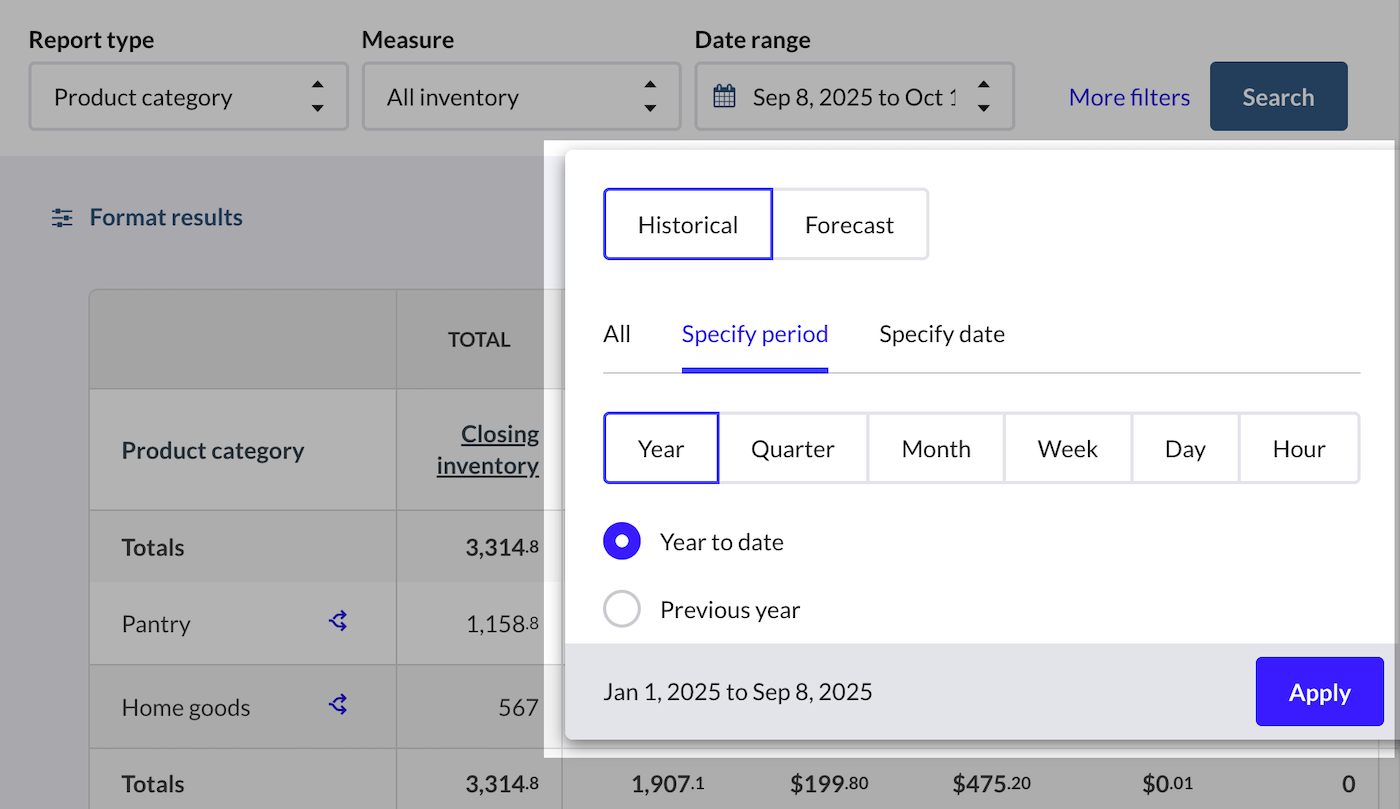This screenshot has height=809, width=1400.
Task: Open More filters
Action: 1129,96
